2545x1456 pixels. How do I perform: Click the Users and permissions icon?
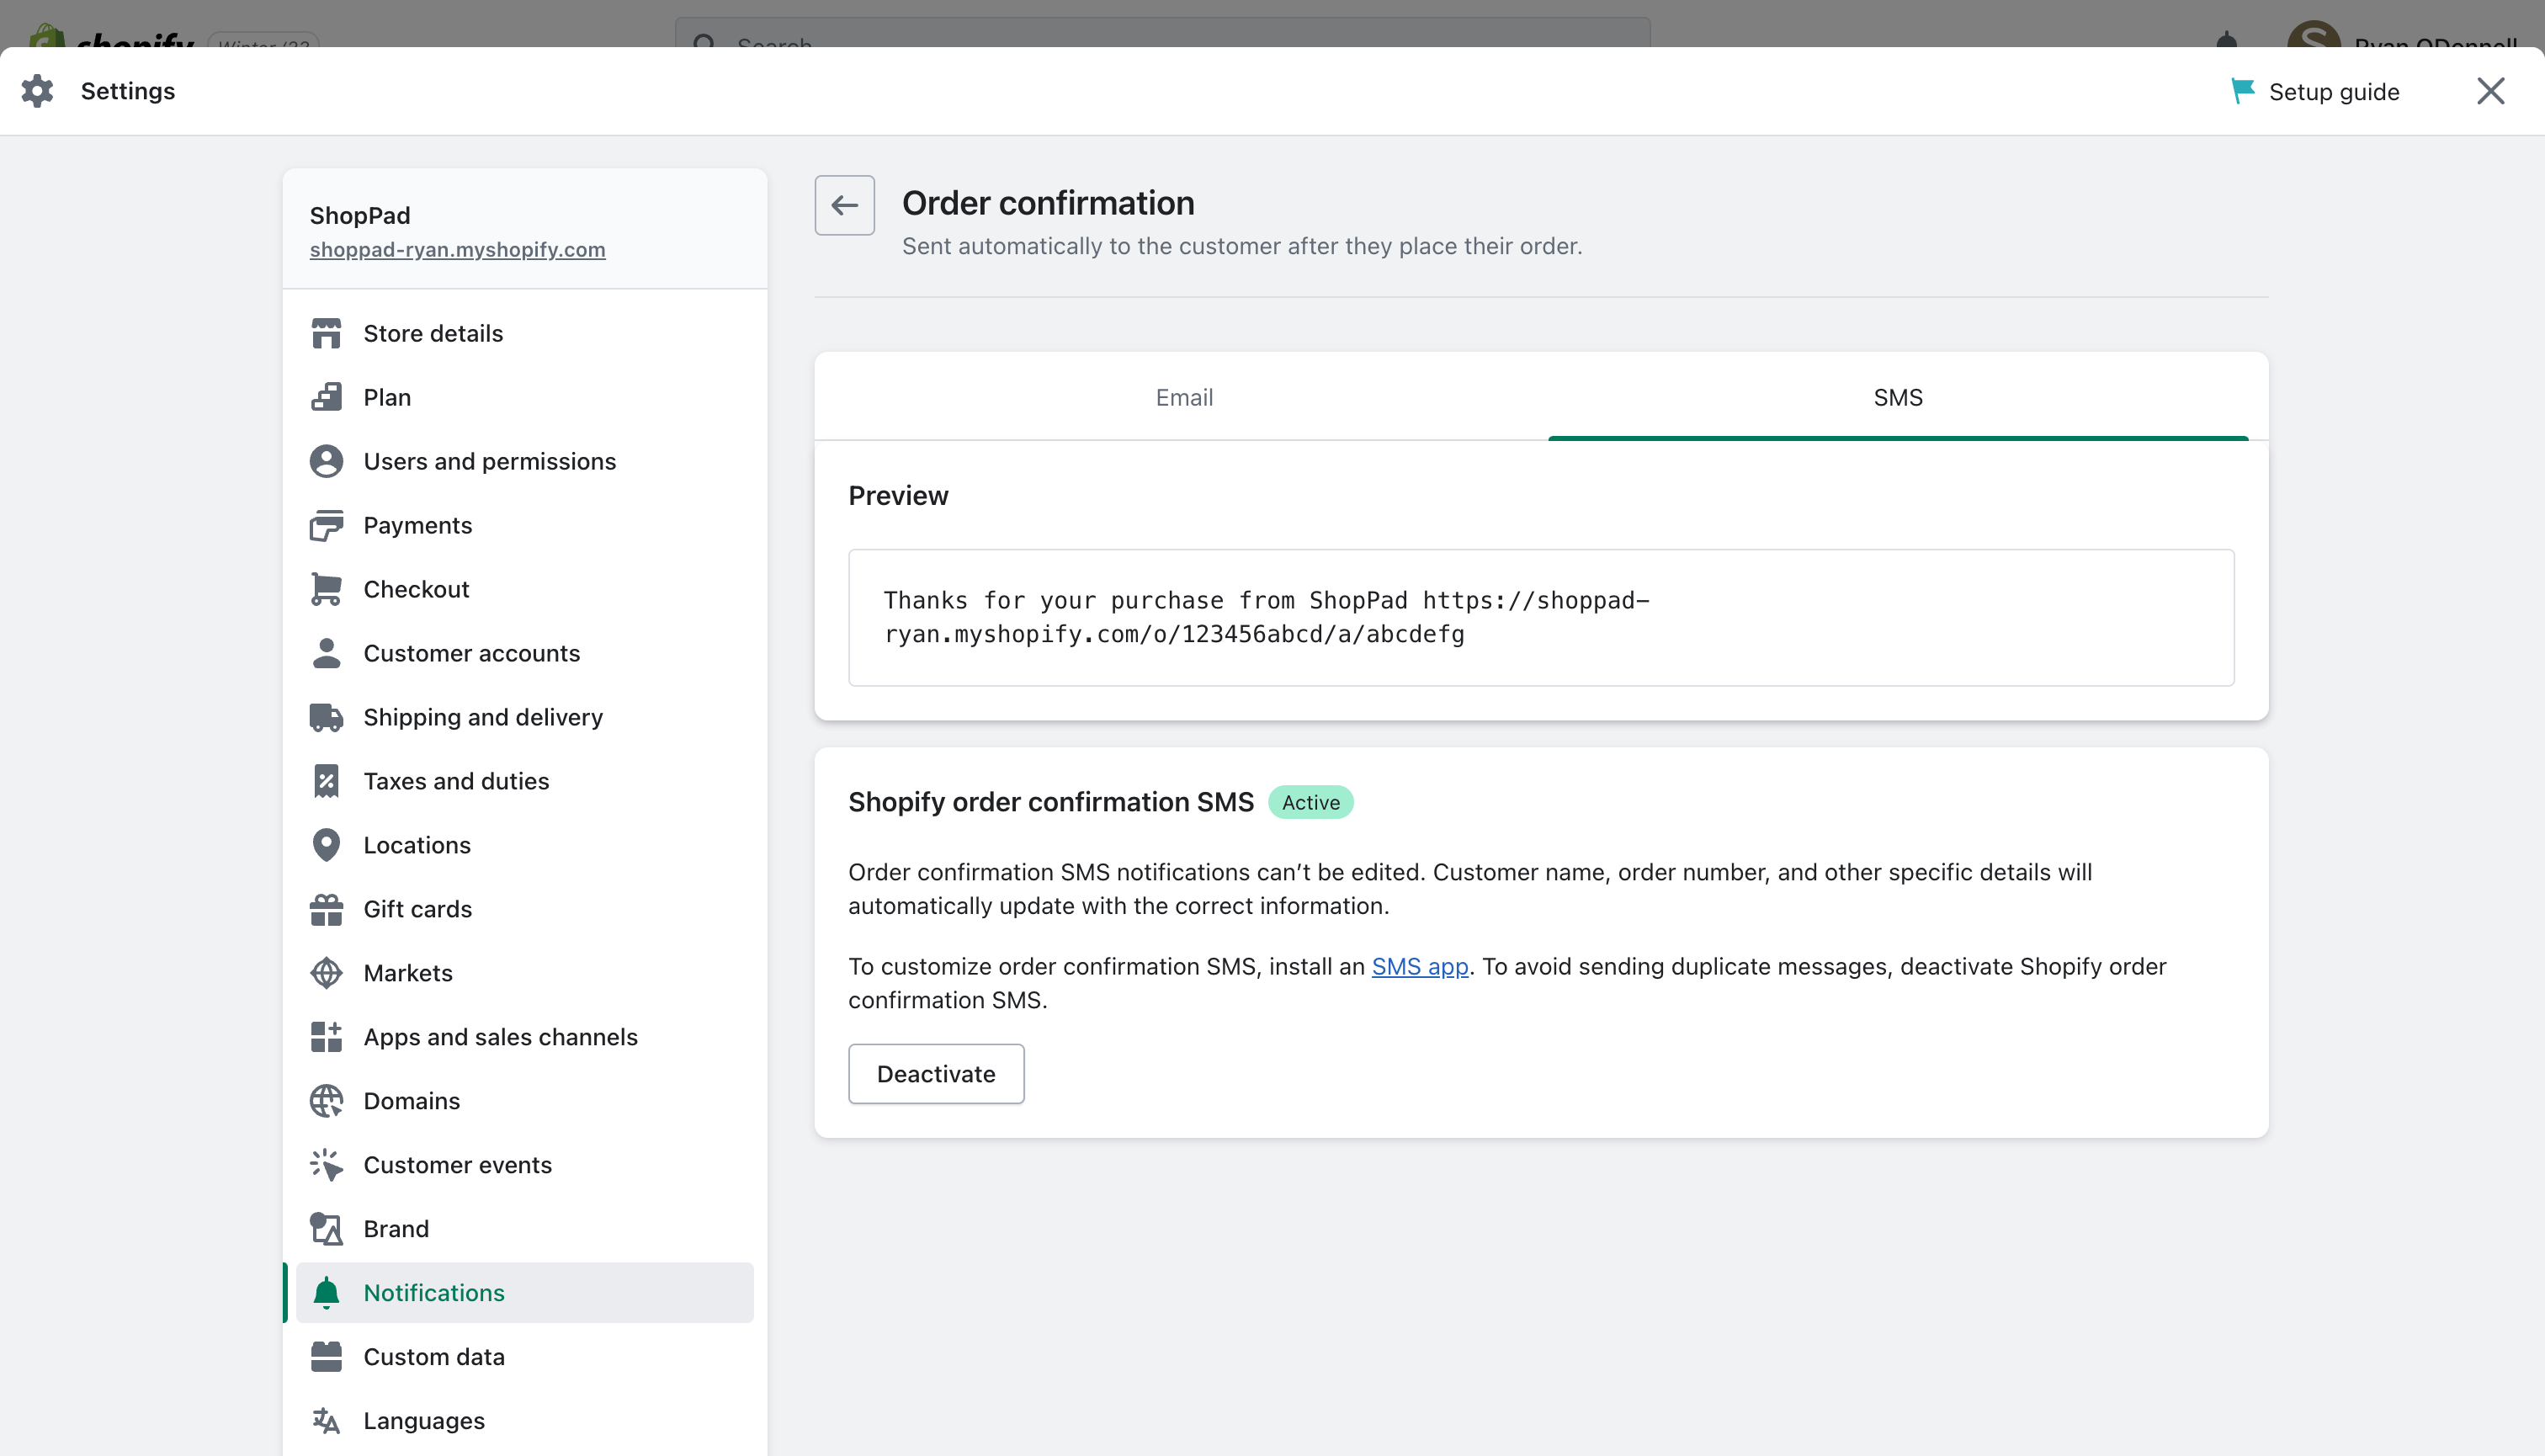[x=327, y=460]
